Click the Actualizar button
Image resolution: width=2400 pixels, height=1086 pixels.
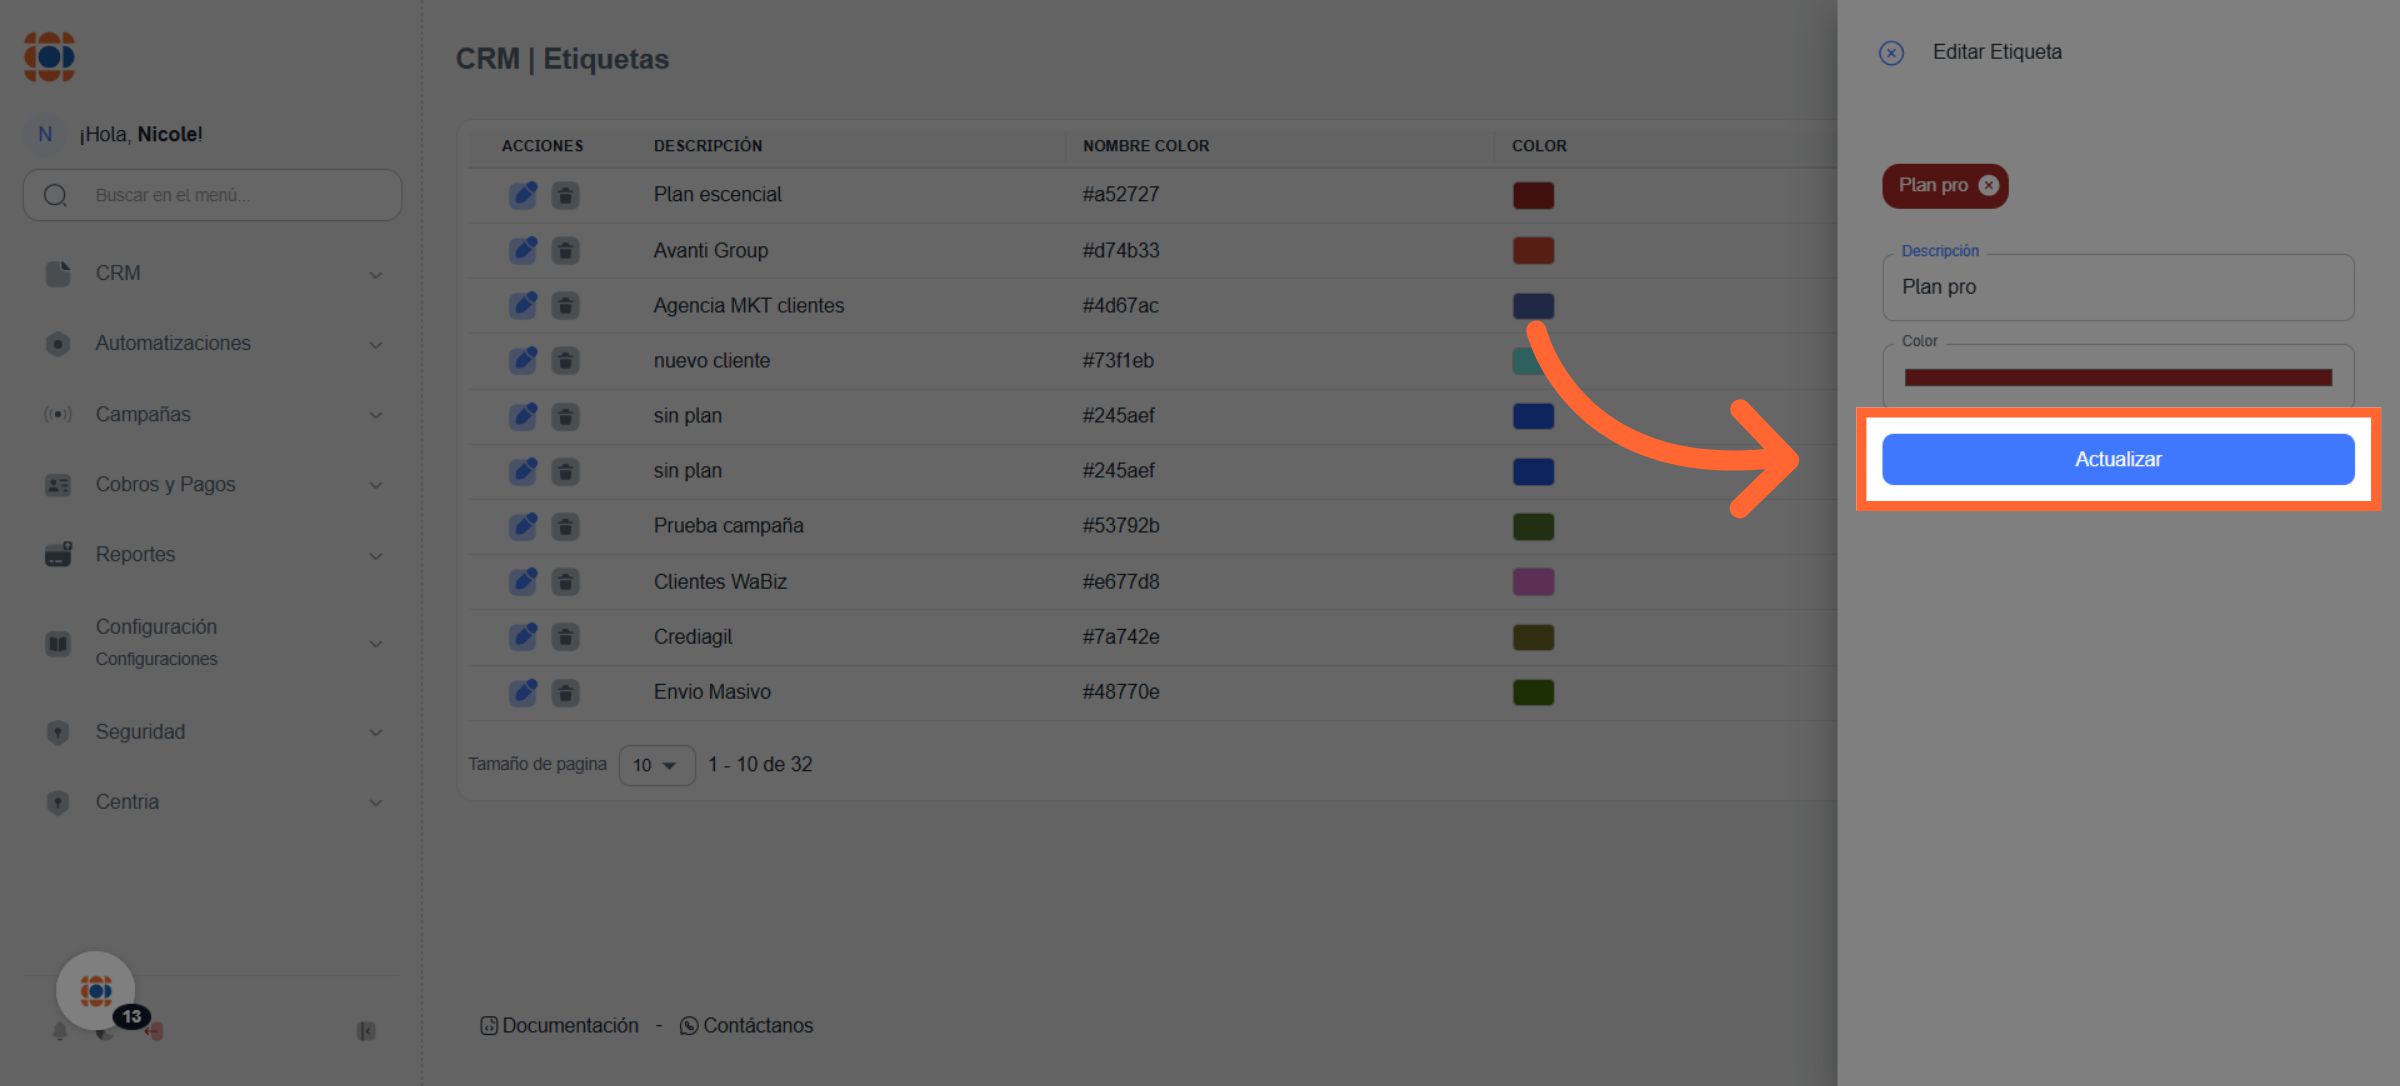point(2117,459)
